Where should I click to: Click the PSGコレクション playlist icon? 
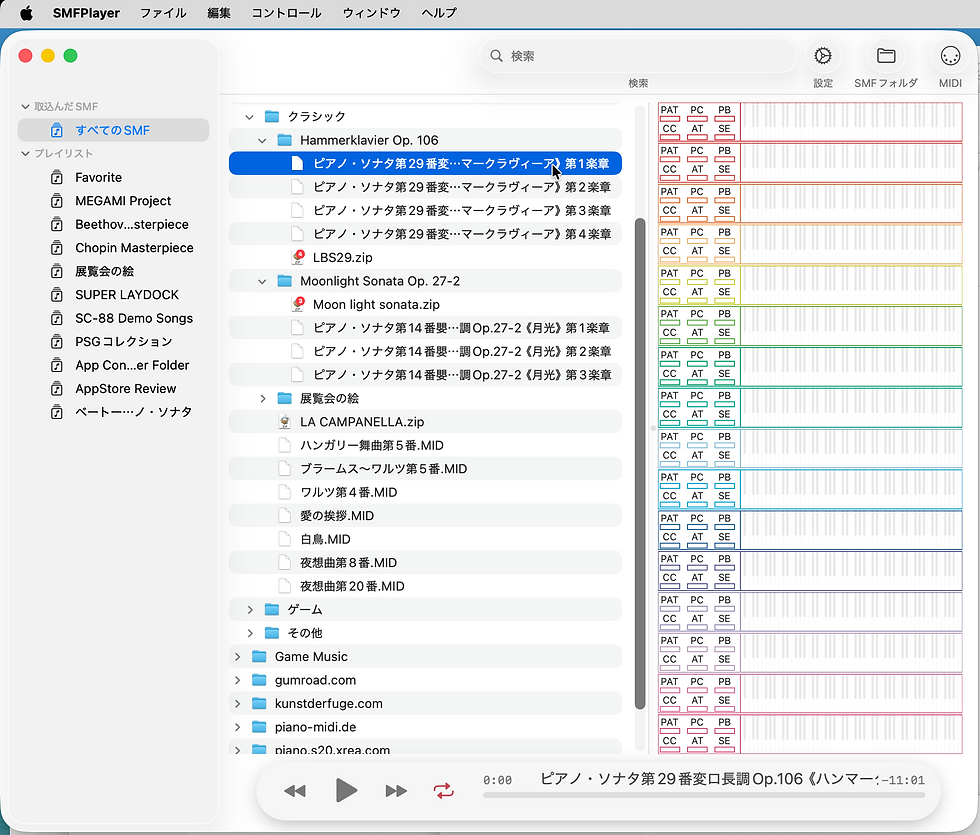point(57,342)
